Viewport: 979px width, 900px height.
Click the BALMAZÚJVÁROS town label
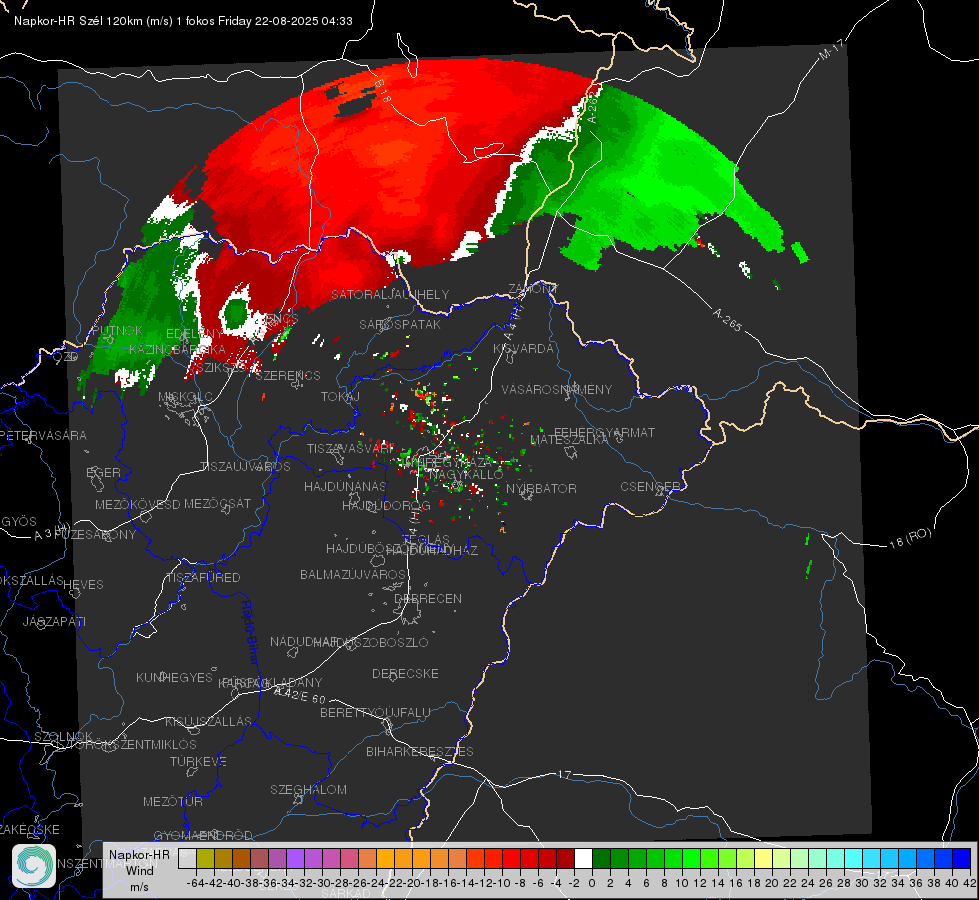[x=353, y=574]
